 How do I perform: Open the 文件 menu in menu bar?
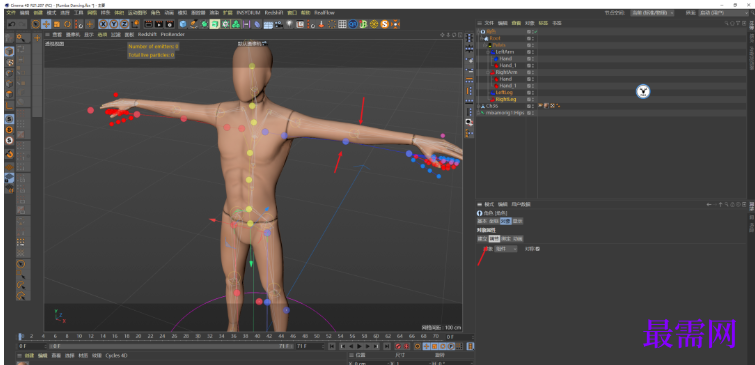point(11,13)
